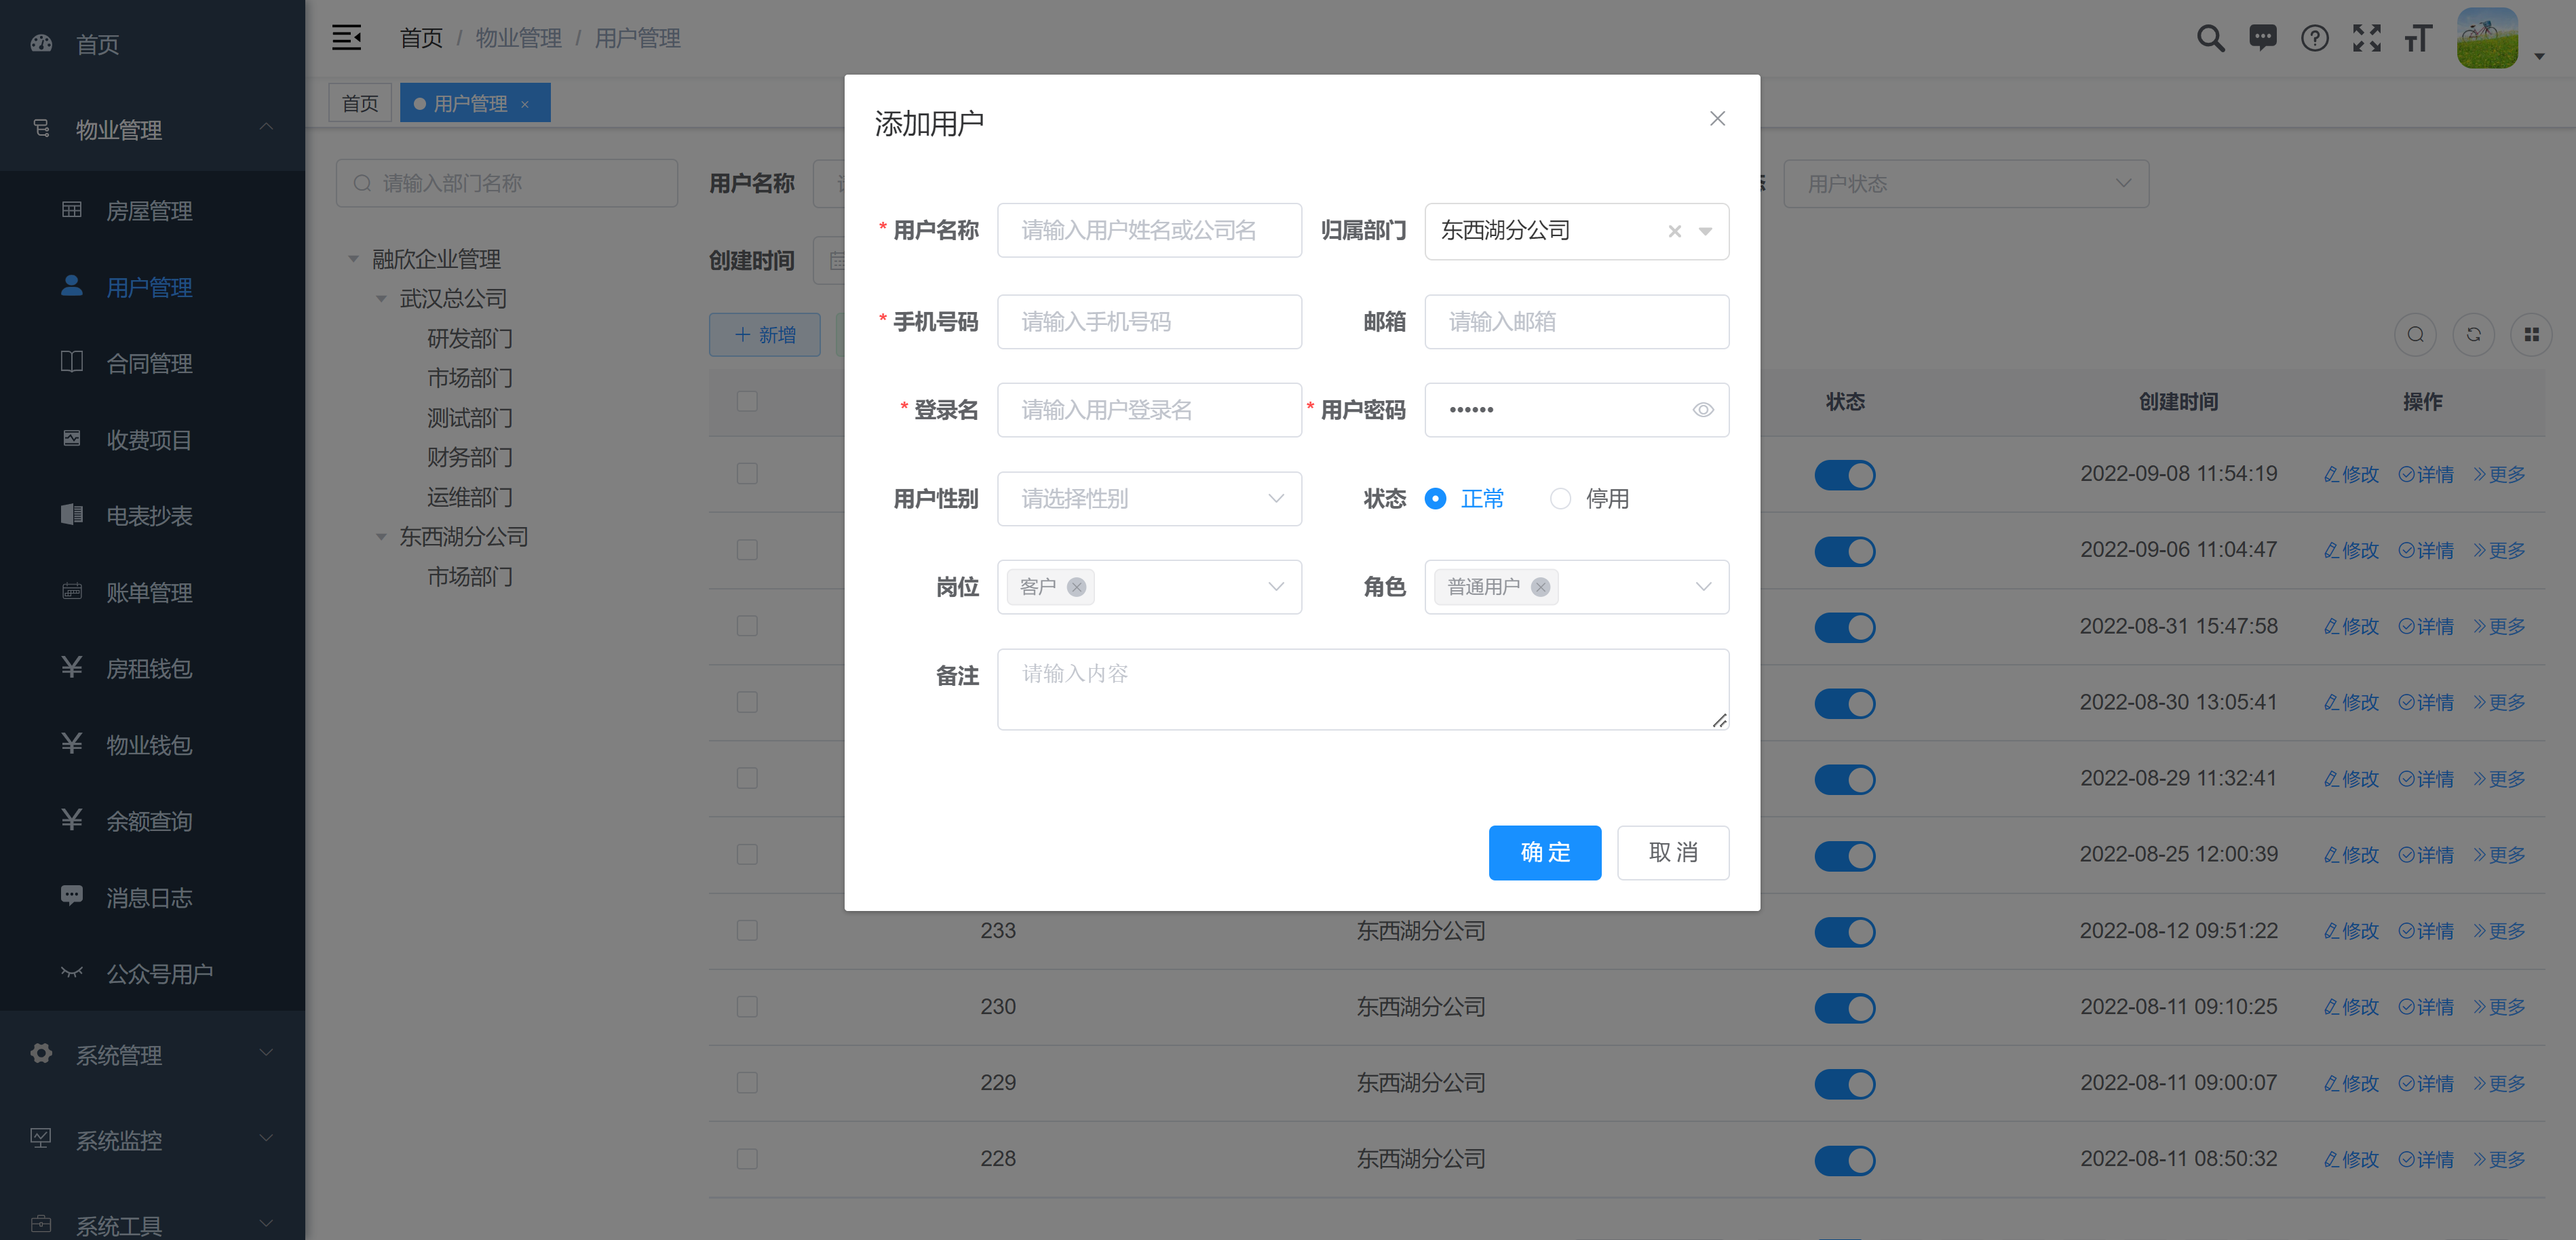This screenshot has width=2576, height=1240.
Task: Open 账单管理 in the sidebar
Action: tap(152, 592)
